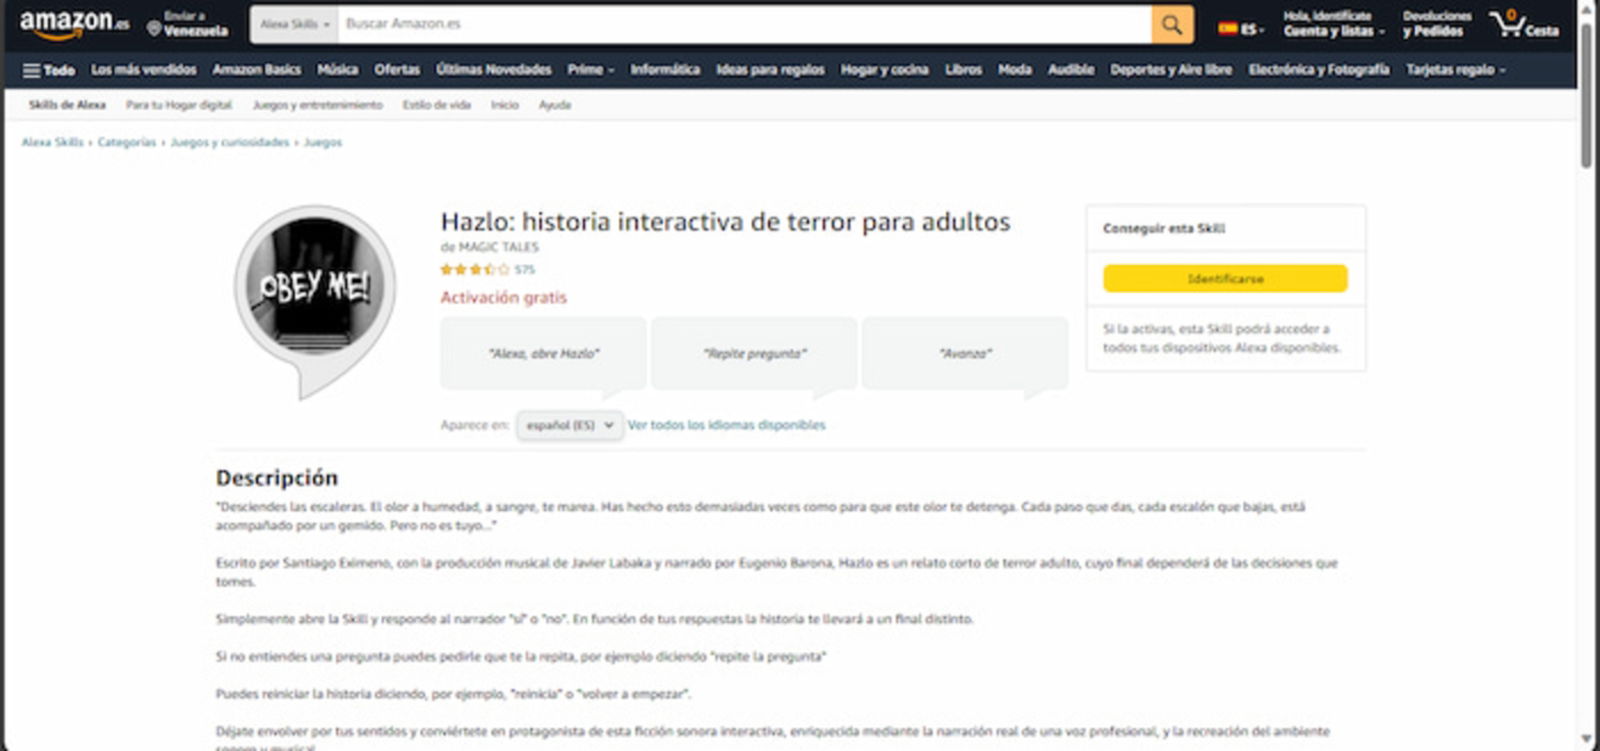Open the Cuenta y listas dropdown

[1334, 24]
